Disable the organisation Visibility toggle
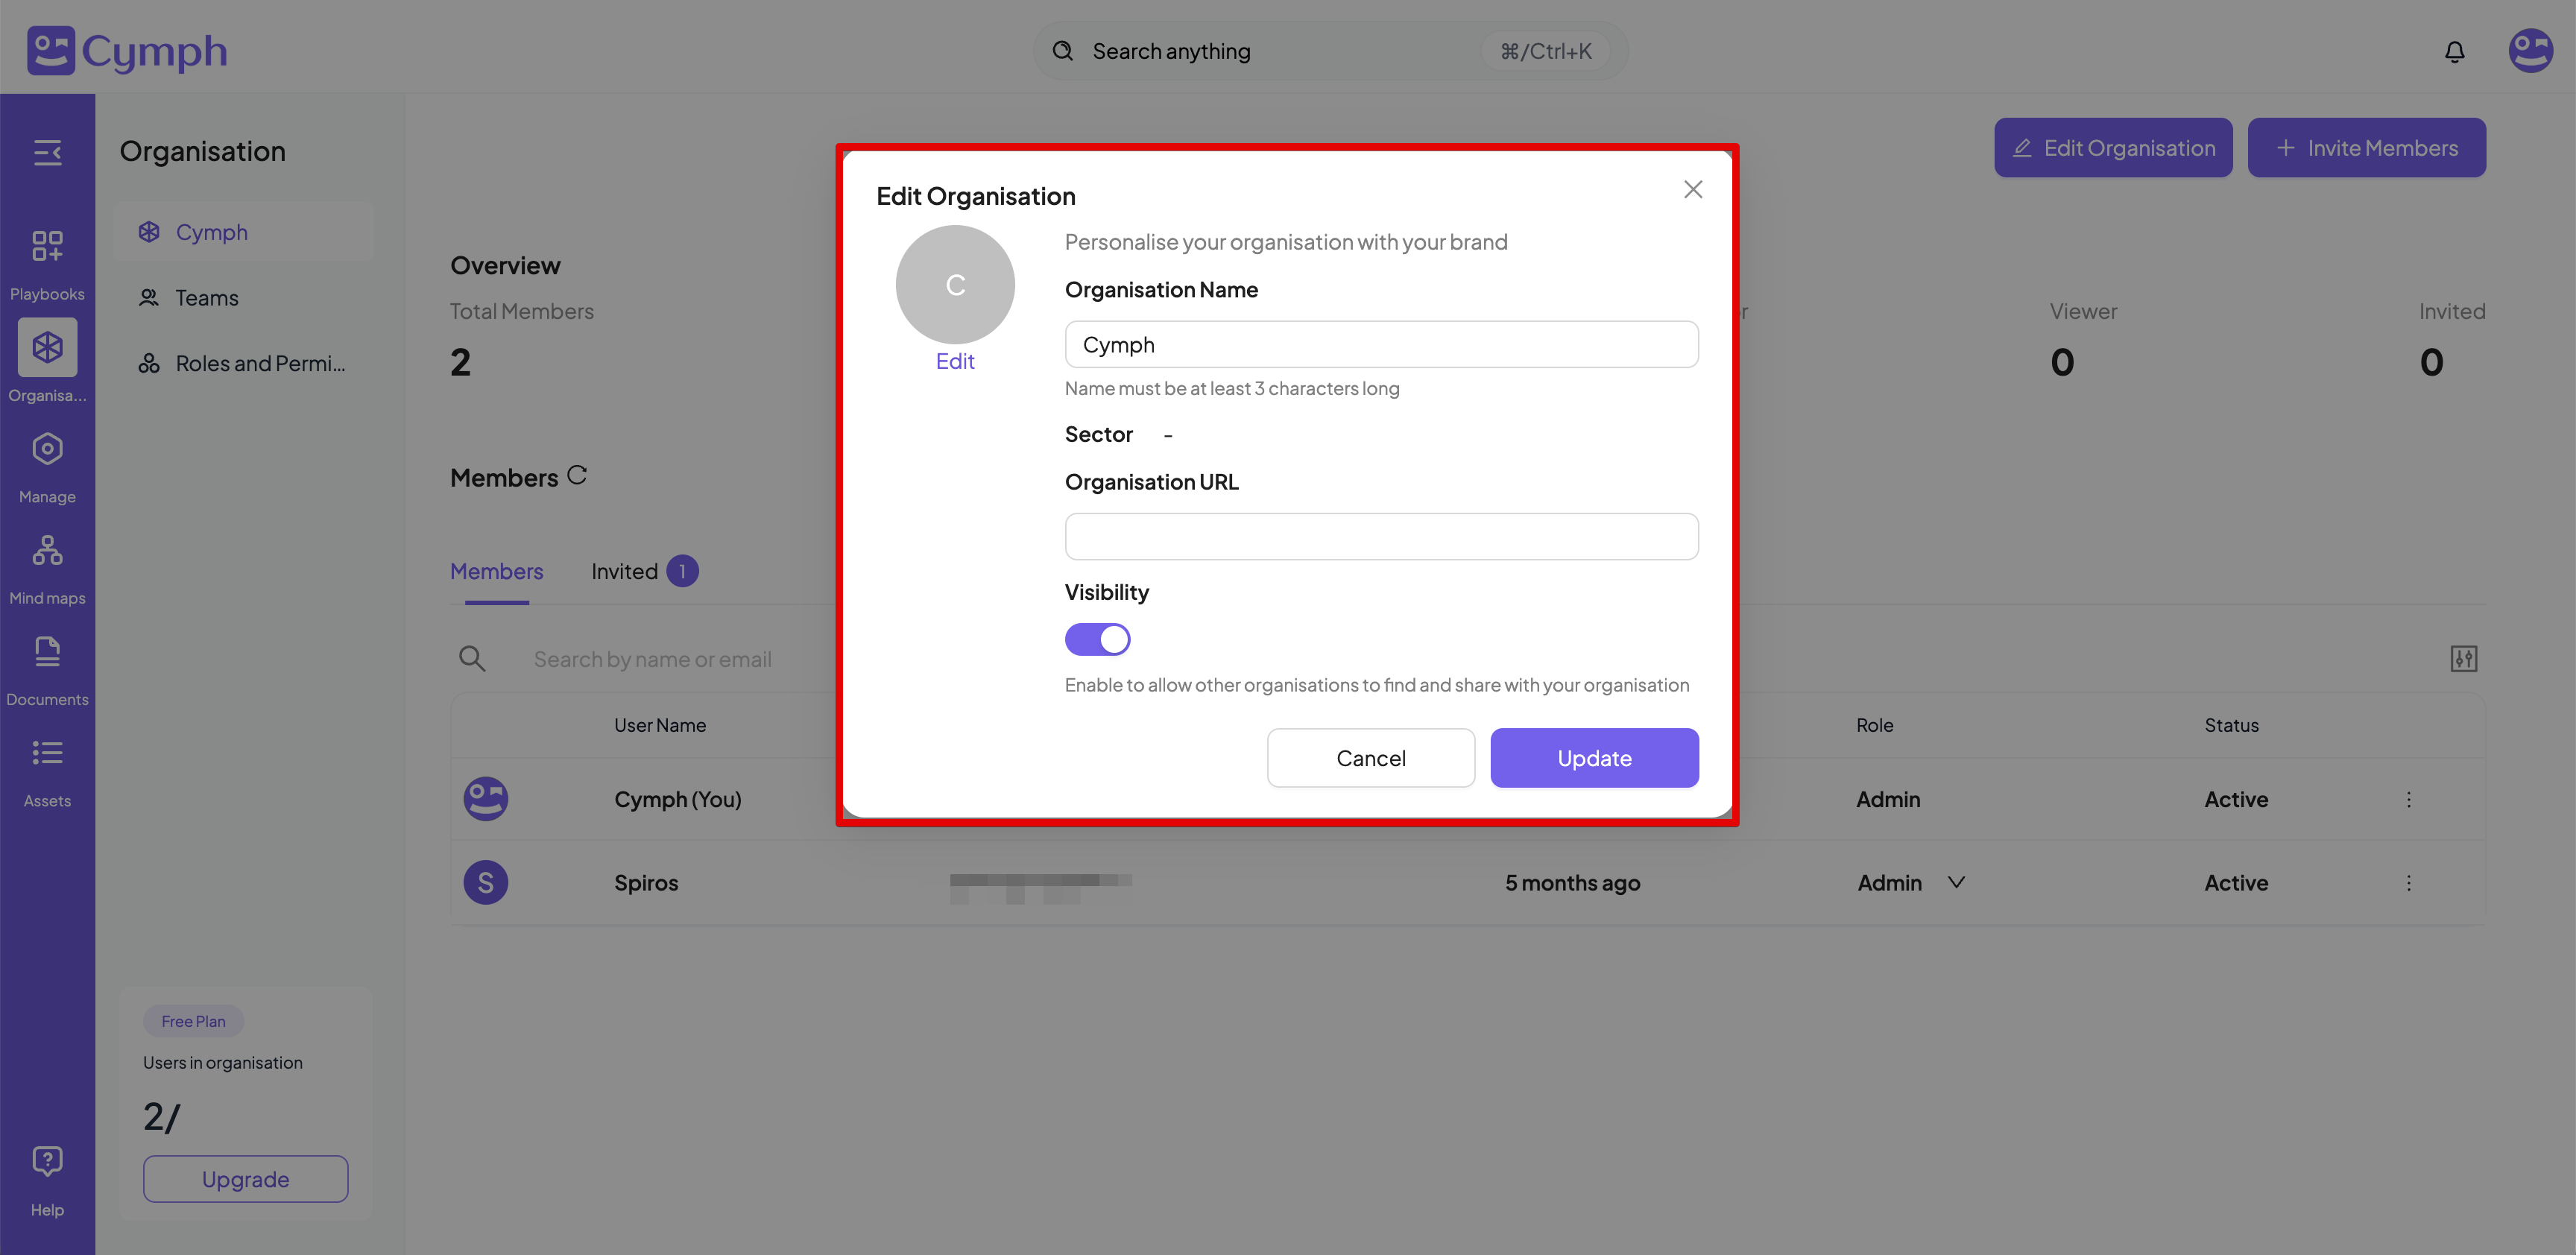This screenshot has height=1255, width=2576. [1097, 639]
